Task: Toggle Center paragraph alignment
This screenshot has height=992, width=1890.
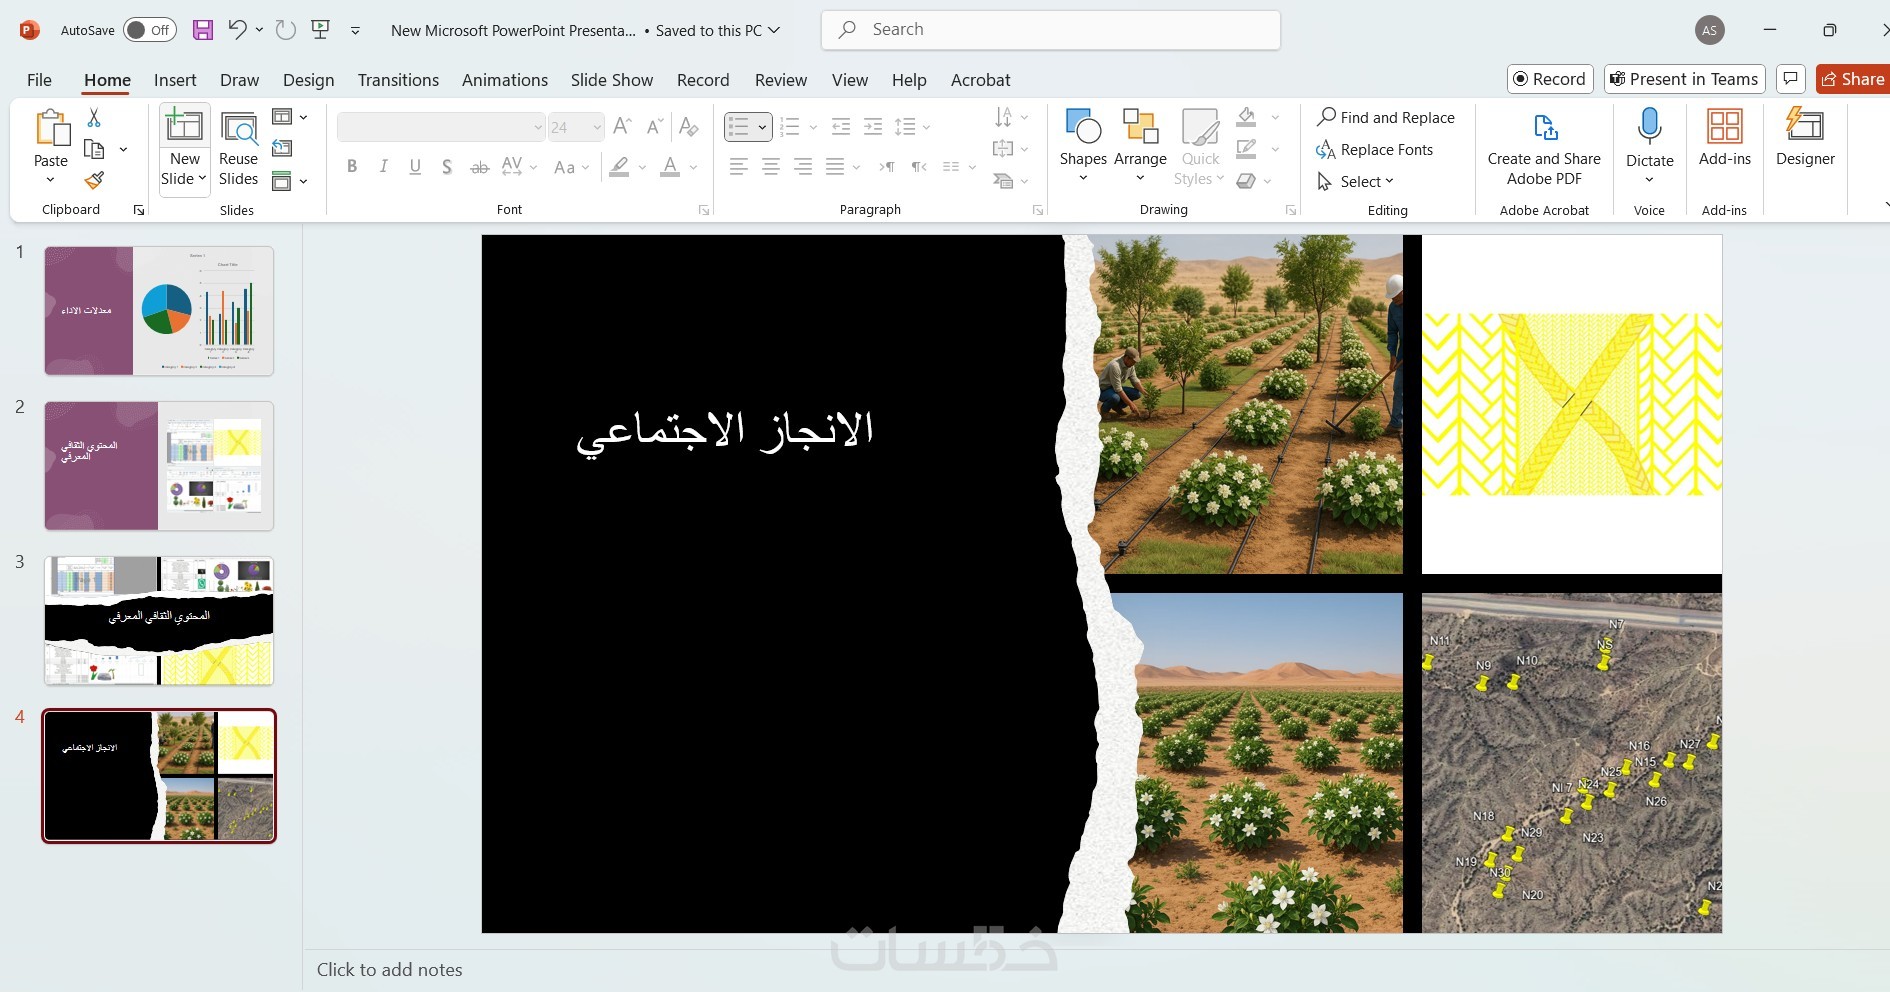Action: click(771, 167)
